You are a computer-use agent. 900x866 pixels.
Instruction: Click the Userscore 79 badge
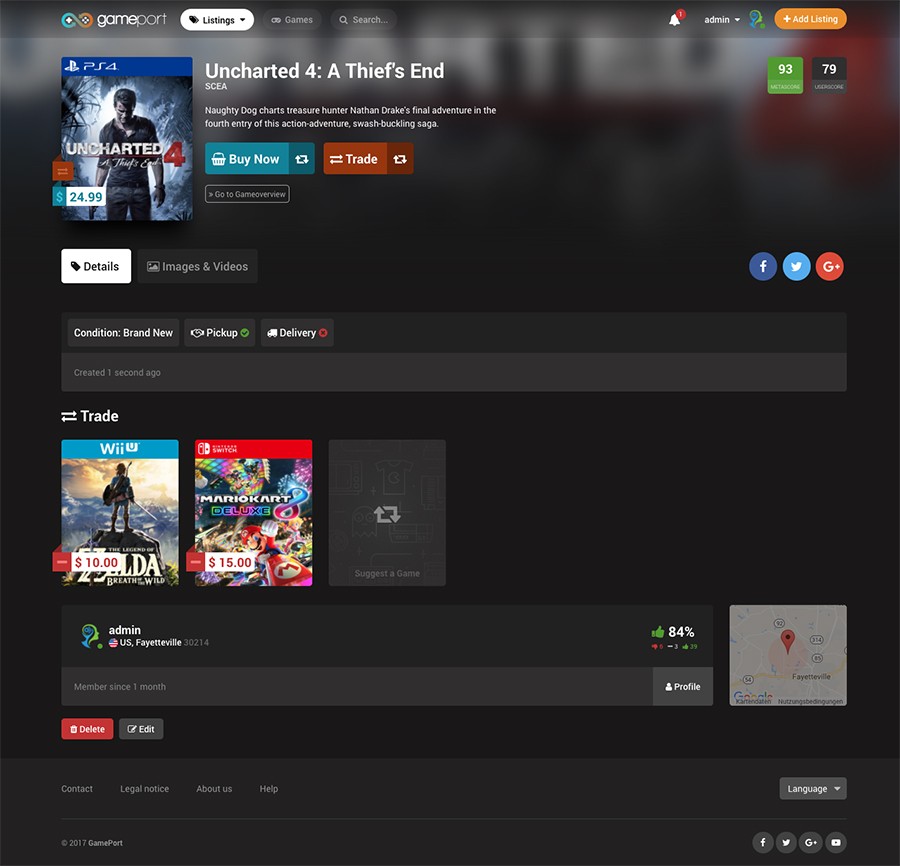tap(829, 75)
